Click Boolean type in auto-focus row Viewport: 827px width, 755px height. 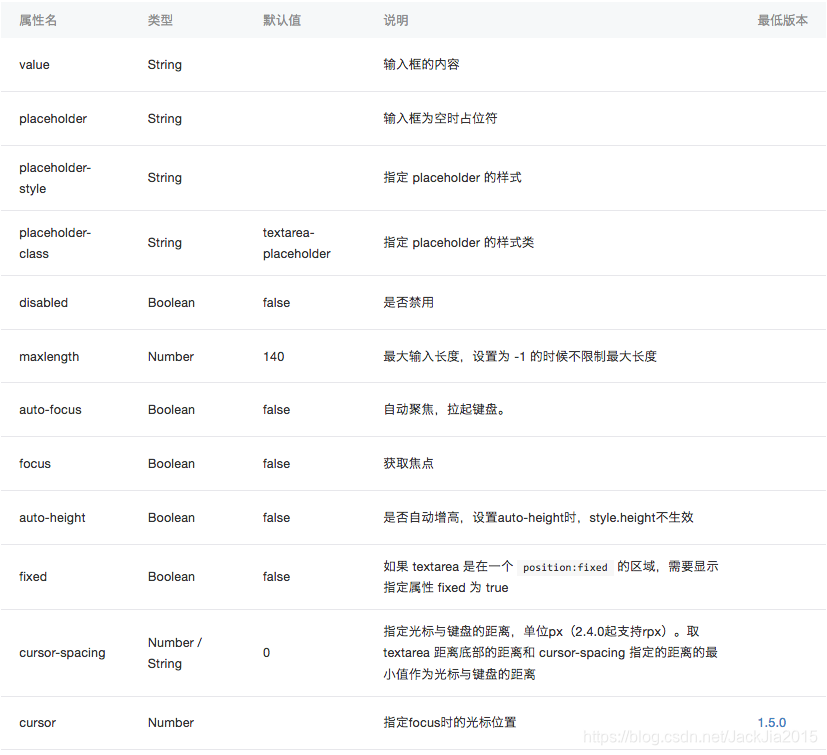pos(171,409)
